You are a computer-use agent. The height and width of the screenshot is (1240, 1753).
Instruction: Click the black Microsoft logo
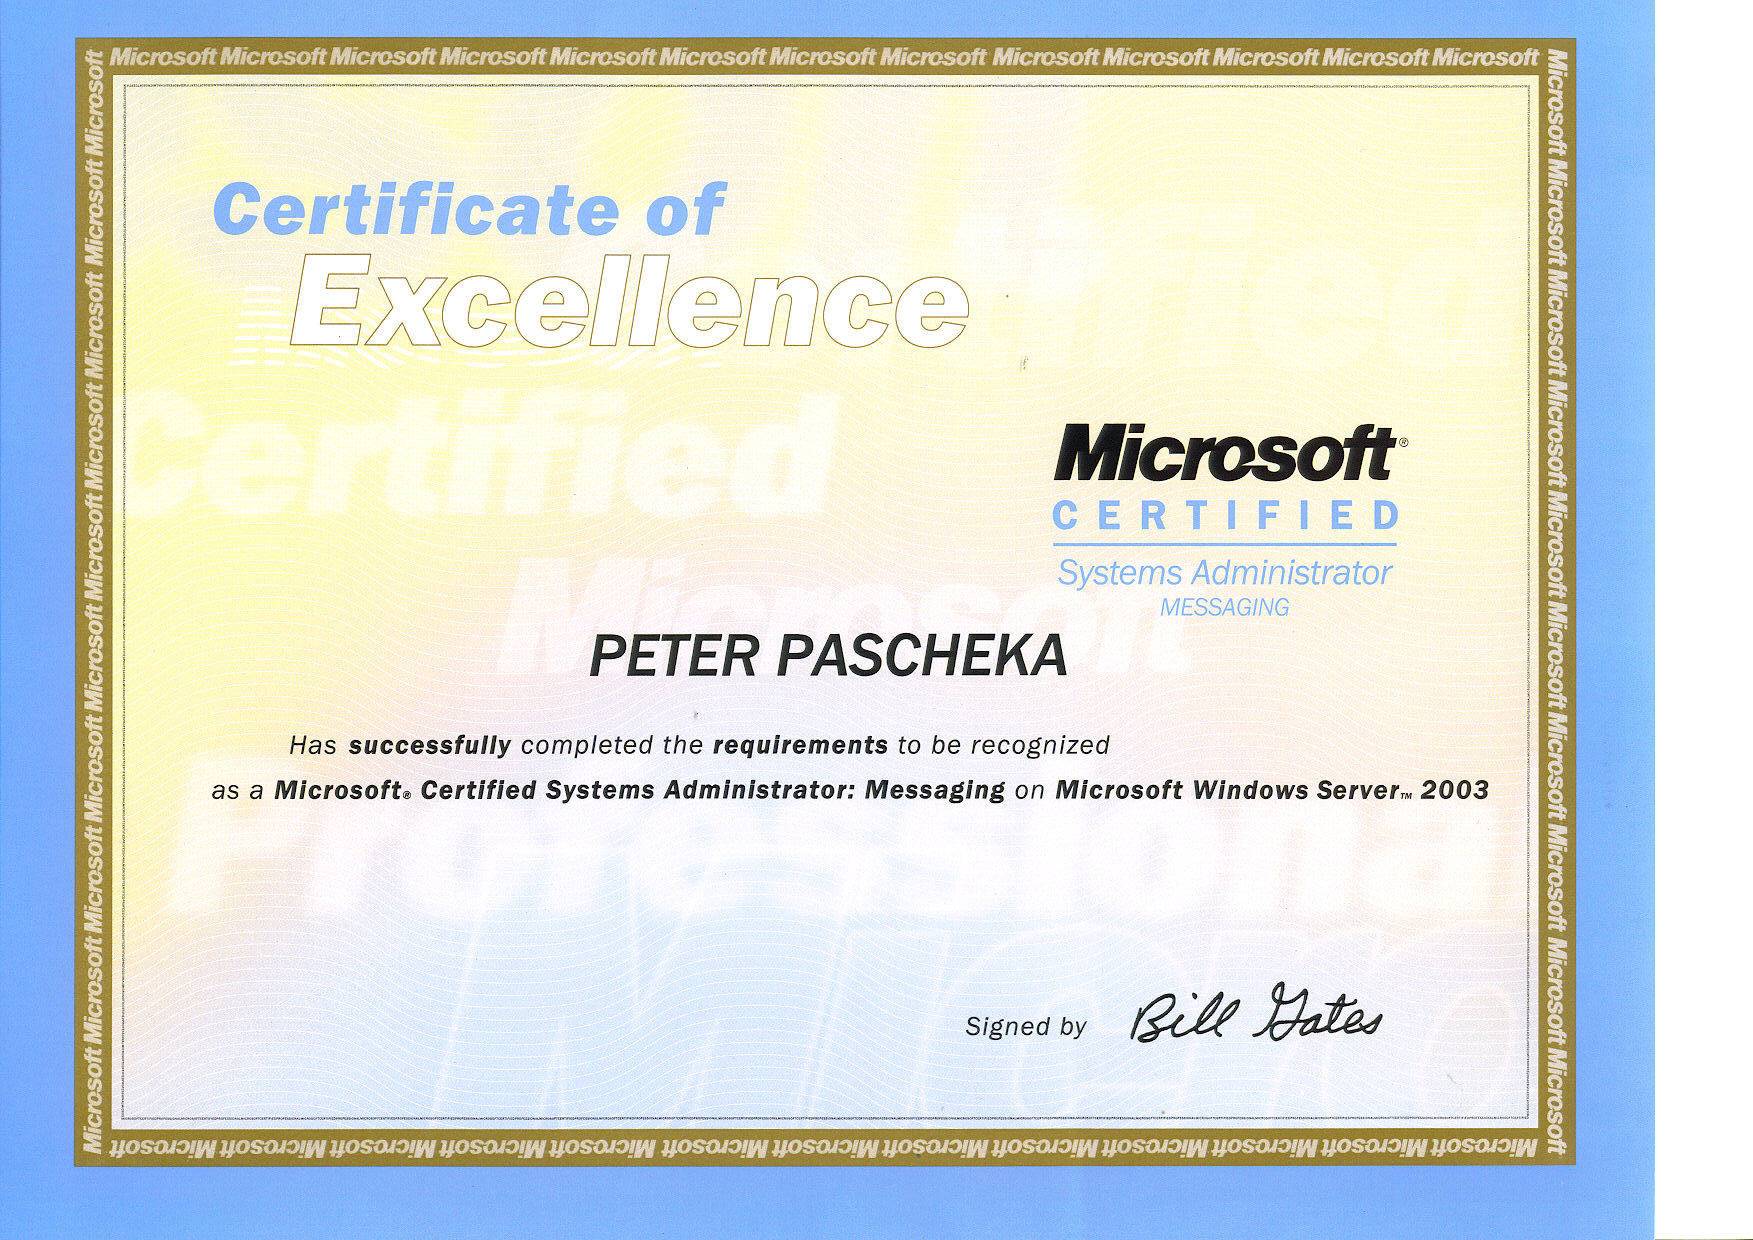1222,455
